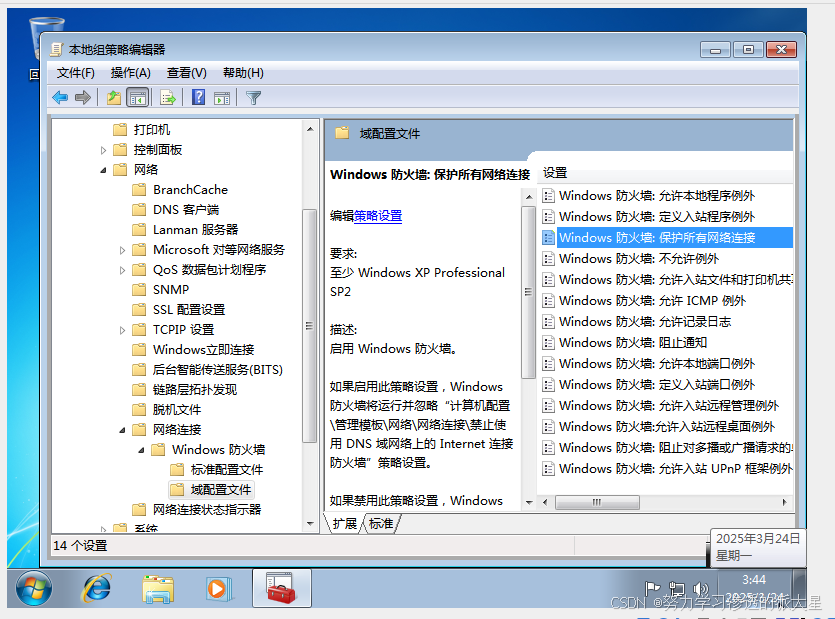Open the 策略设置 link
Screen dimensions: 835x619
378,216
